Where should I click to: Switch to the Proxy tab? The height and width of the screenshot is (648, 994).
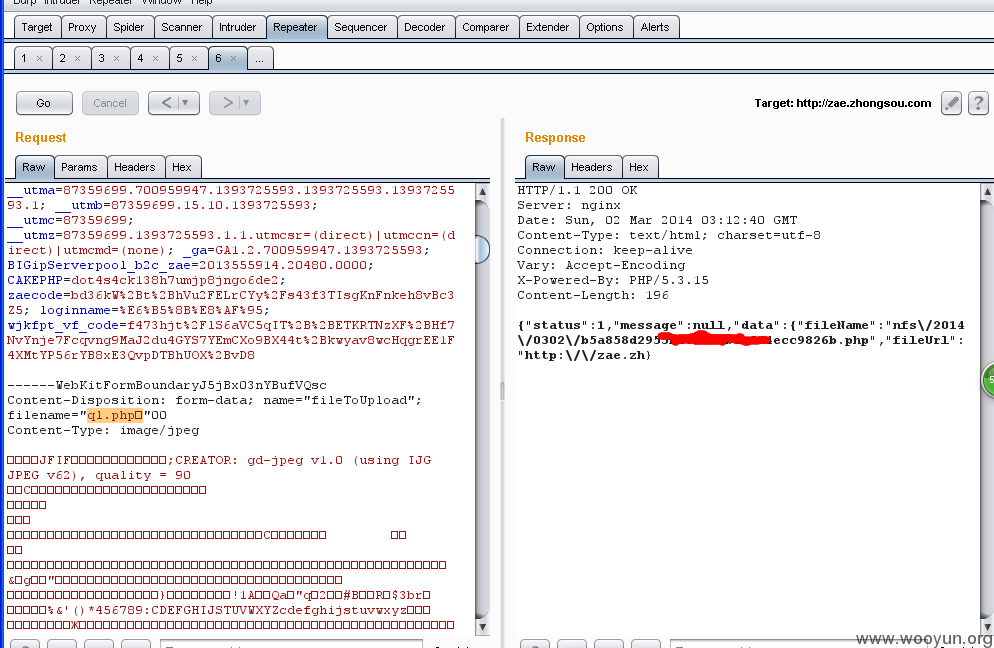click(82, 27)
